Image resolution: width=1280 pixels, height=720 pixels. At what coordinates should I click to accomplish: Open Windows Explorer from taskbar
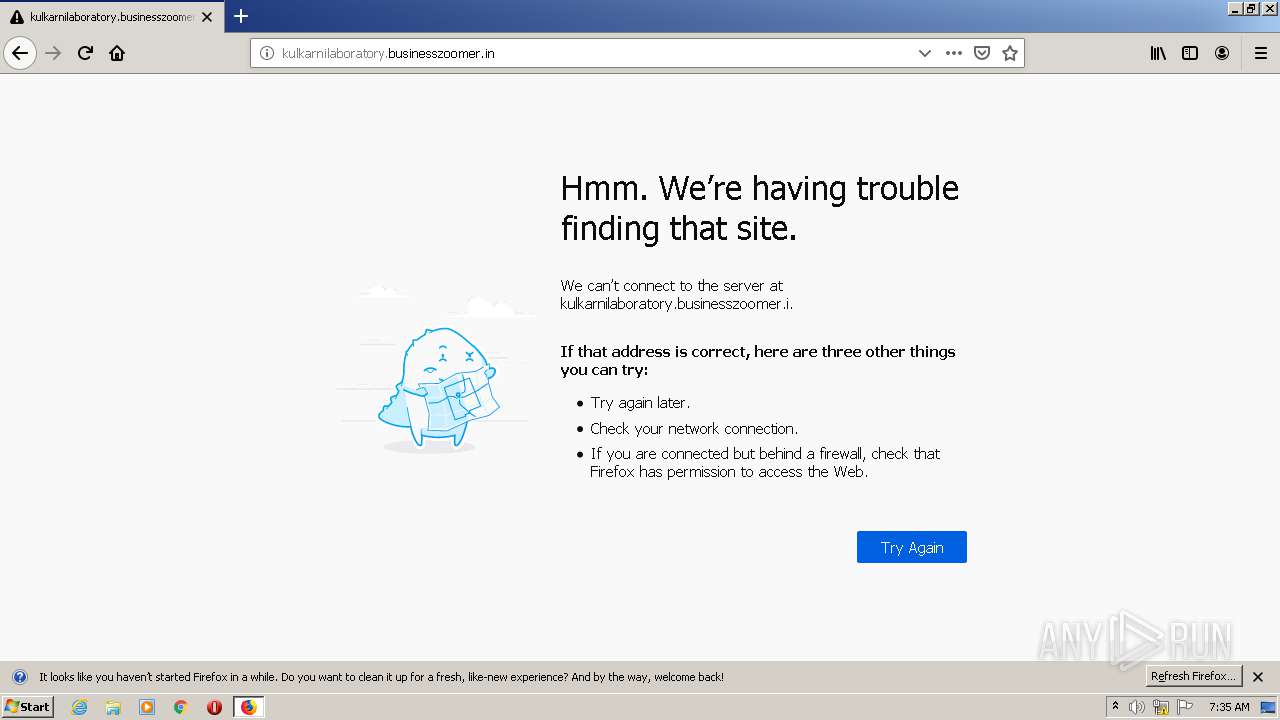113,707
